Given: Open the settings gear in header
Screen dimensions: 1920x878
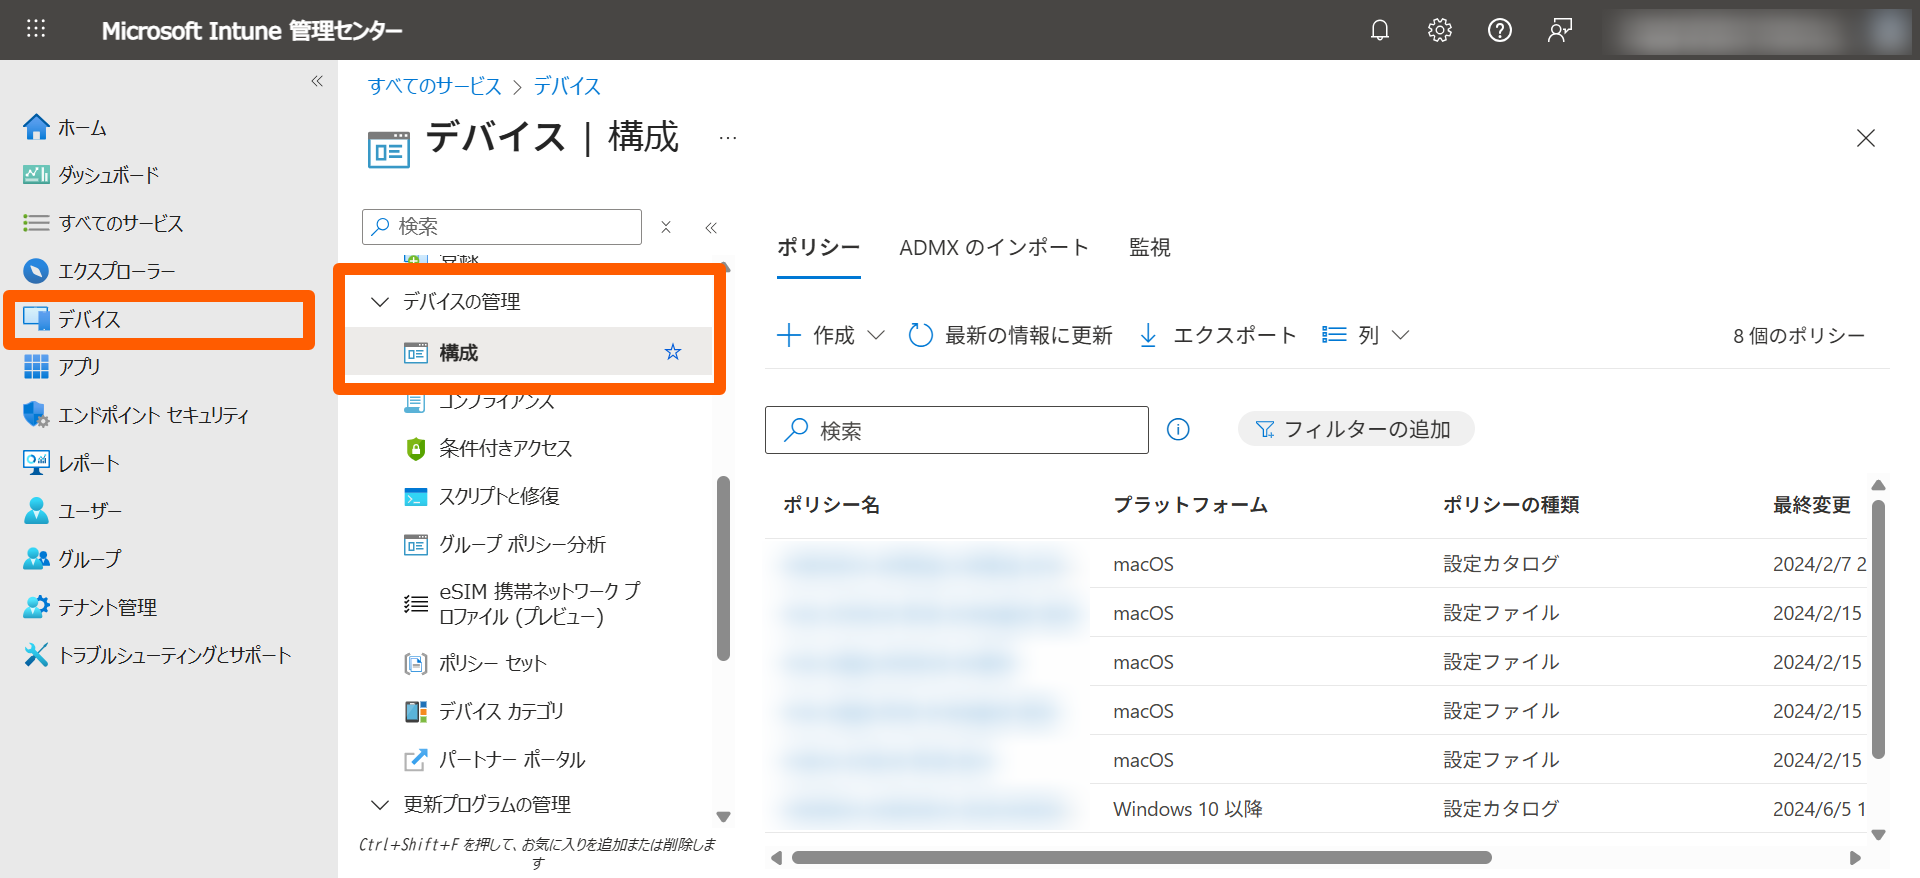Looking at the screenshot, I should point(1439,30).
